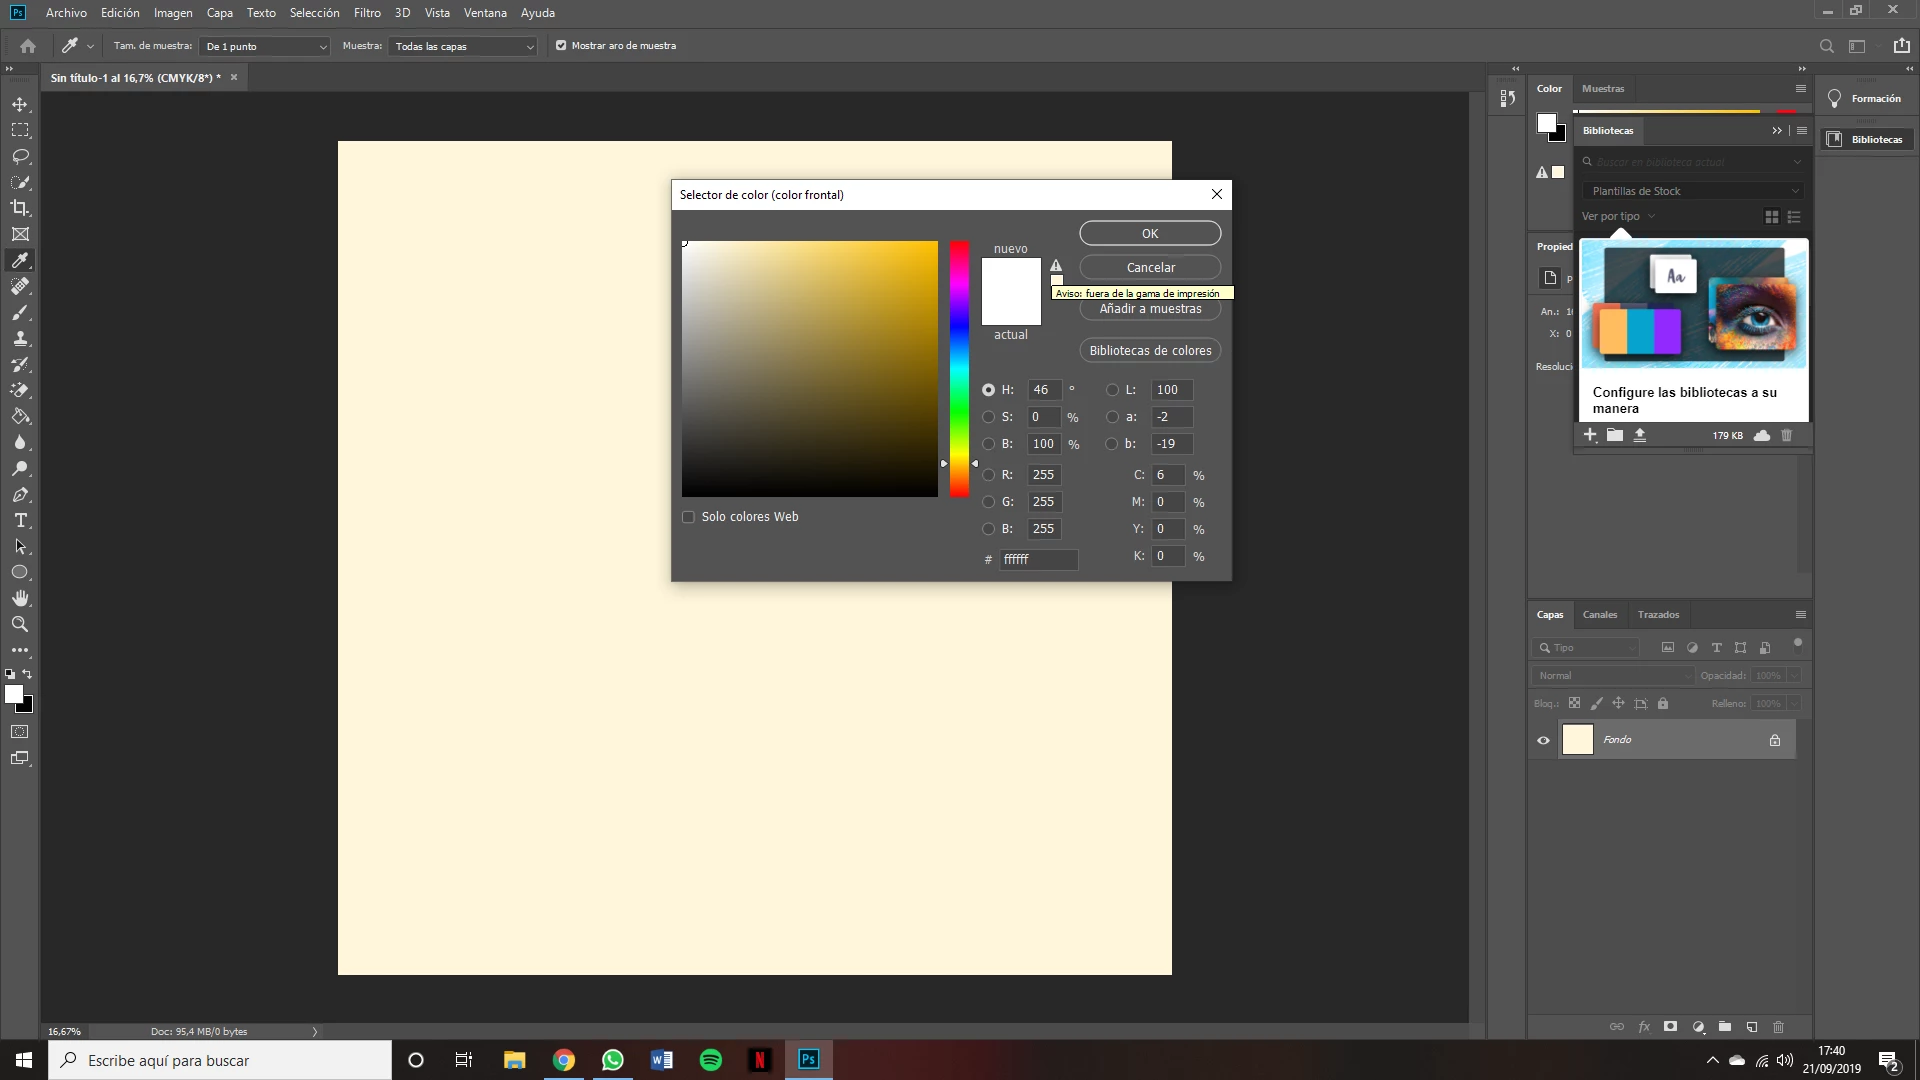Select the Move tool
Viewport: 1920px width, 1080px height.
pyautogui.click(x=20, y=105)
